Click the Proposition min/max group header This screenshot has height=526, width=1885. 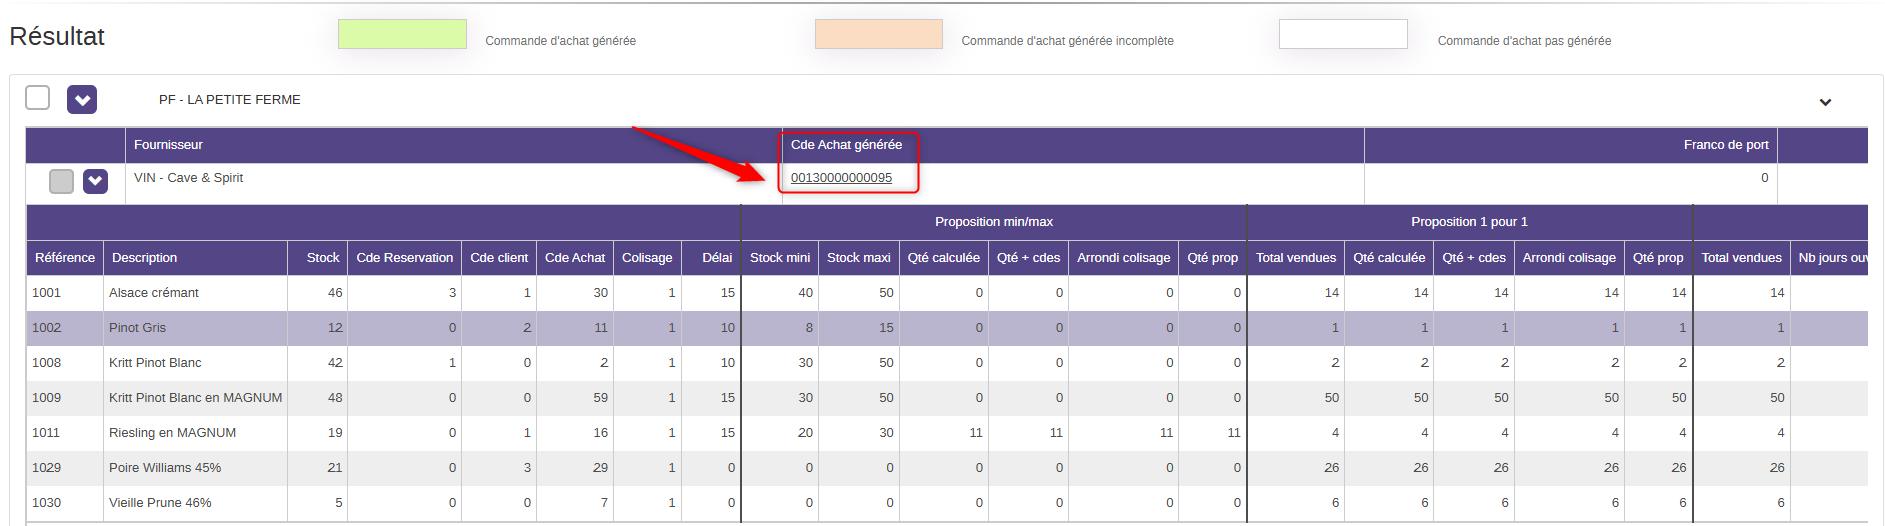pyautogui.click(x=993, y=222)
